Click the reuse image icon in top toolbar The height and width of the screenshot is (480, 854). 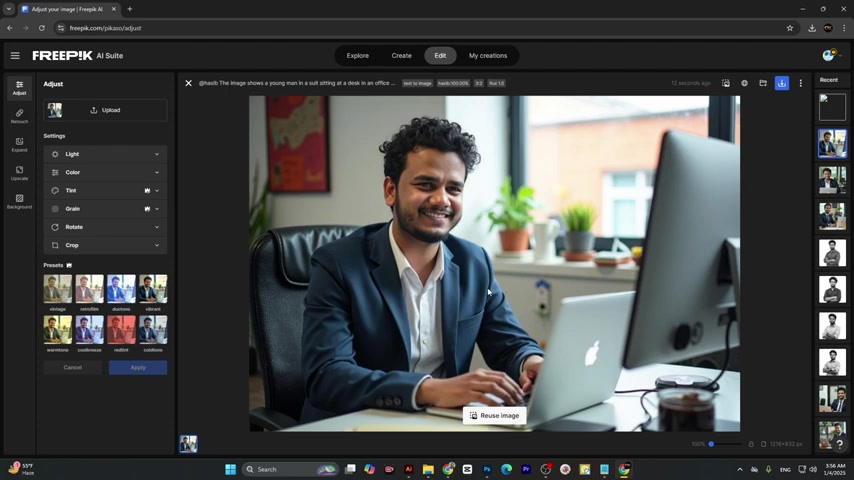click(x=726, y=83)
